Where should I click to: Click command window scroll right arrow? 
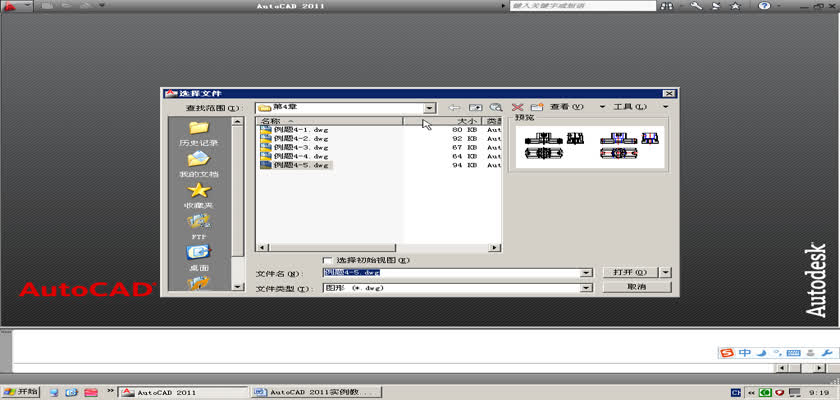point(819,368)
